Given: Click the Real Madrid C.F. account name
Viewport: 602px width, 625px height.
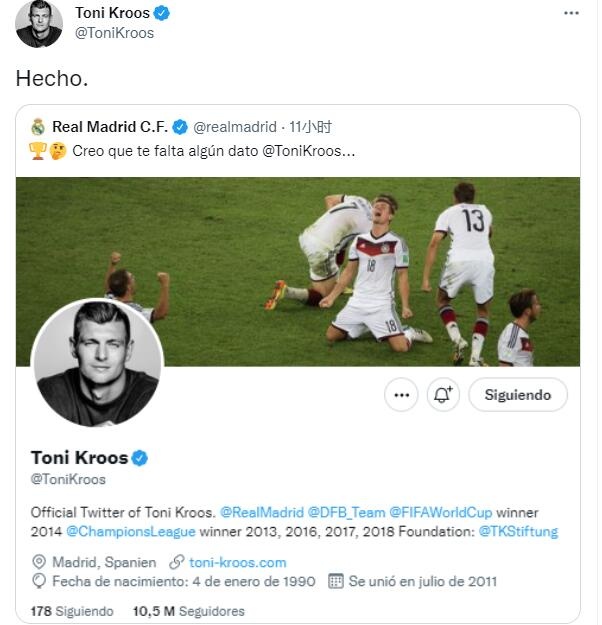Looking at the screenshot, I should click(x=111, y=127).
